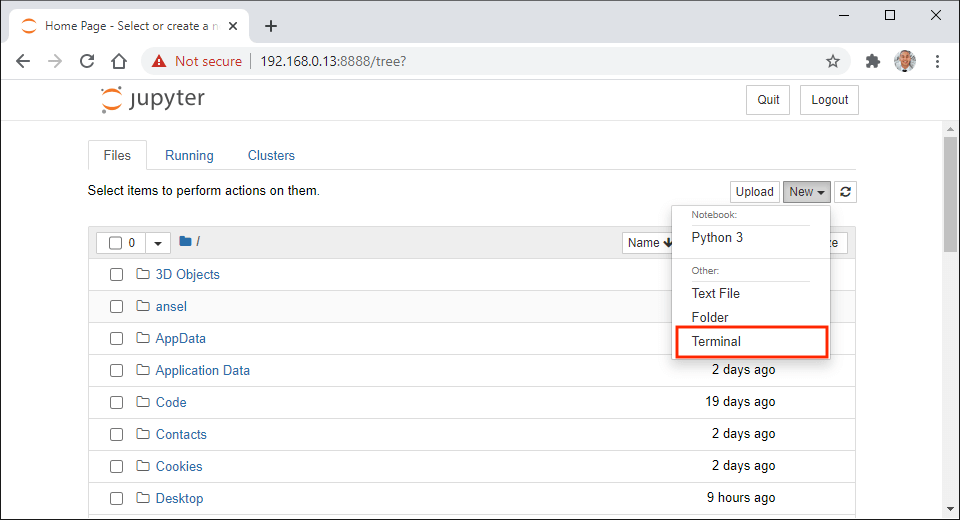The height and width of the screenshot is (520, 960).
Task: Expand the select-all dropdown arrow
Action: 159,243
